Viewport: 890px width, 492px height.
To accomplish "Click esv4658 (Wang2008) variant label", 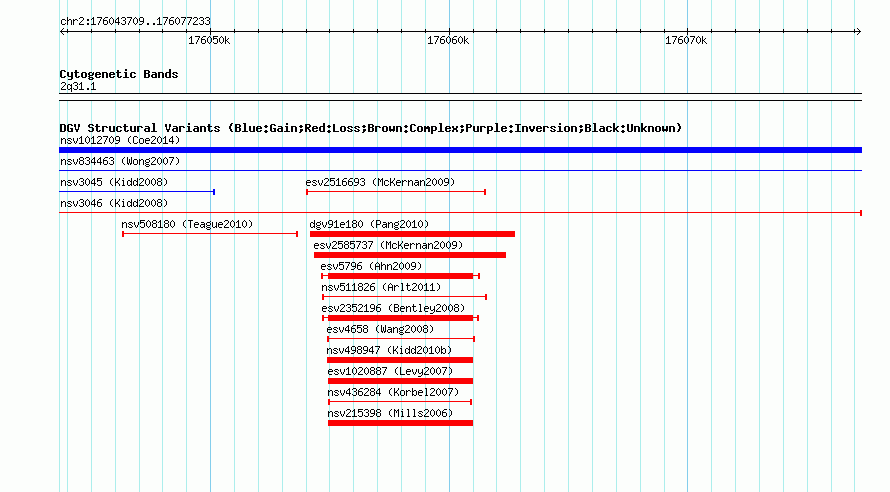I will 380,329.
